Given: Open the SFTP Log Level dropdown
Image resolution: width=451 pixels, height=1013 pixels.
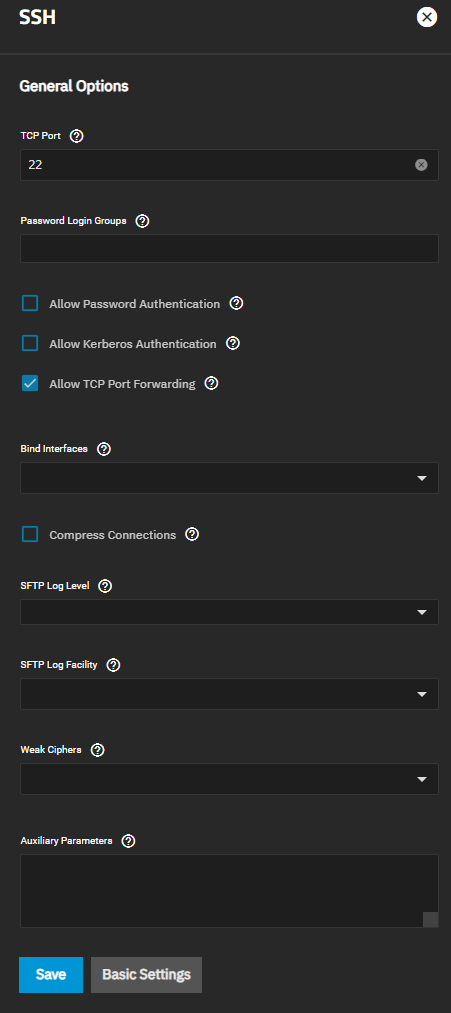Looking at the screenshot, I should point(229,612).
